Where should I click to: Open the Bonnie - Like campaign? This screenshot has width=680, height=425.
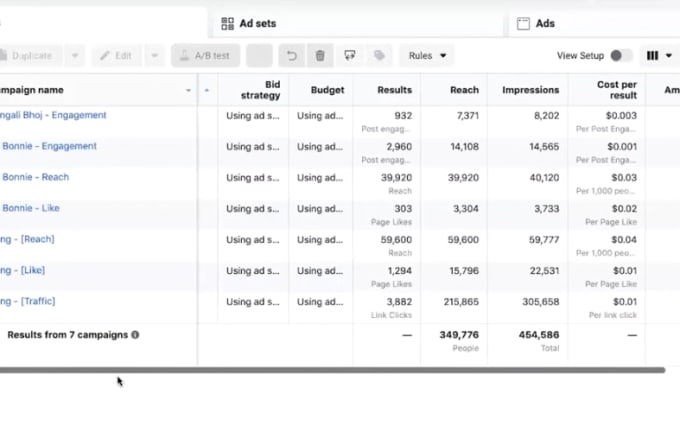pos(31,208)
